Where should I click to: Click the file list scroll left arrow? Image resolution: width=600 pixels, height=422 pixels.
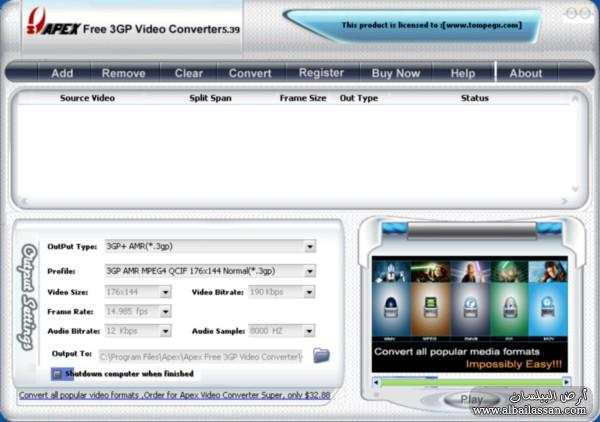point(24,201)
